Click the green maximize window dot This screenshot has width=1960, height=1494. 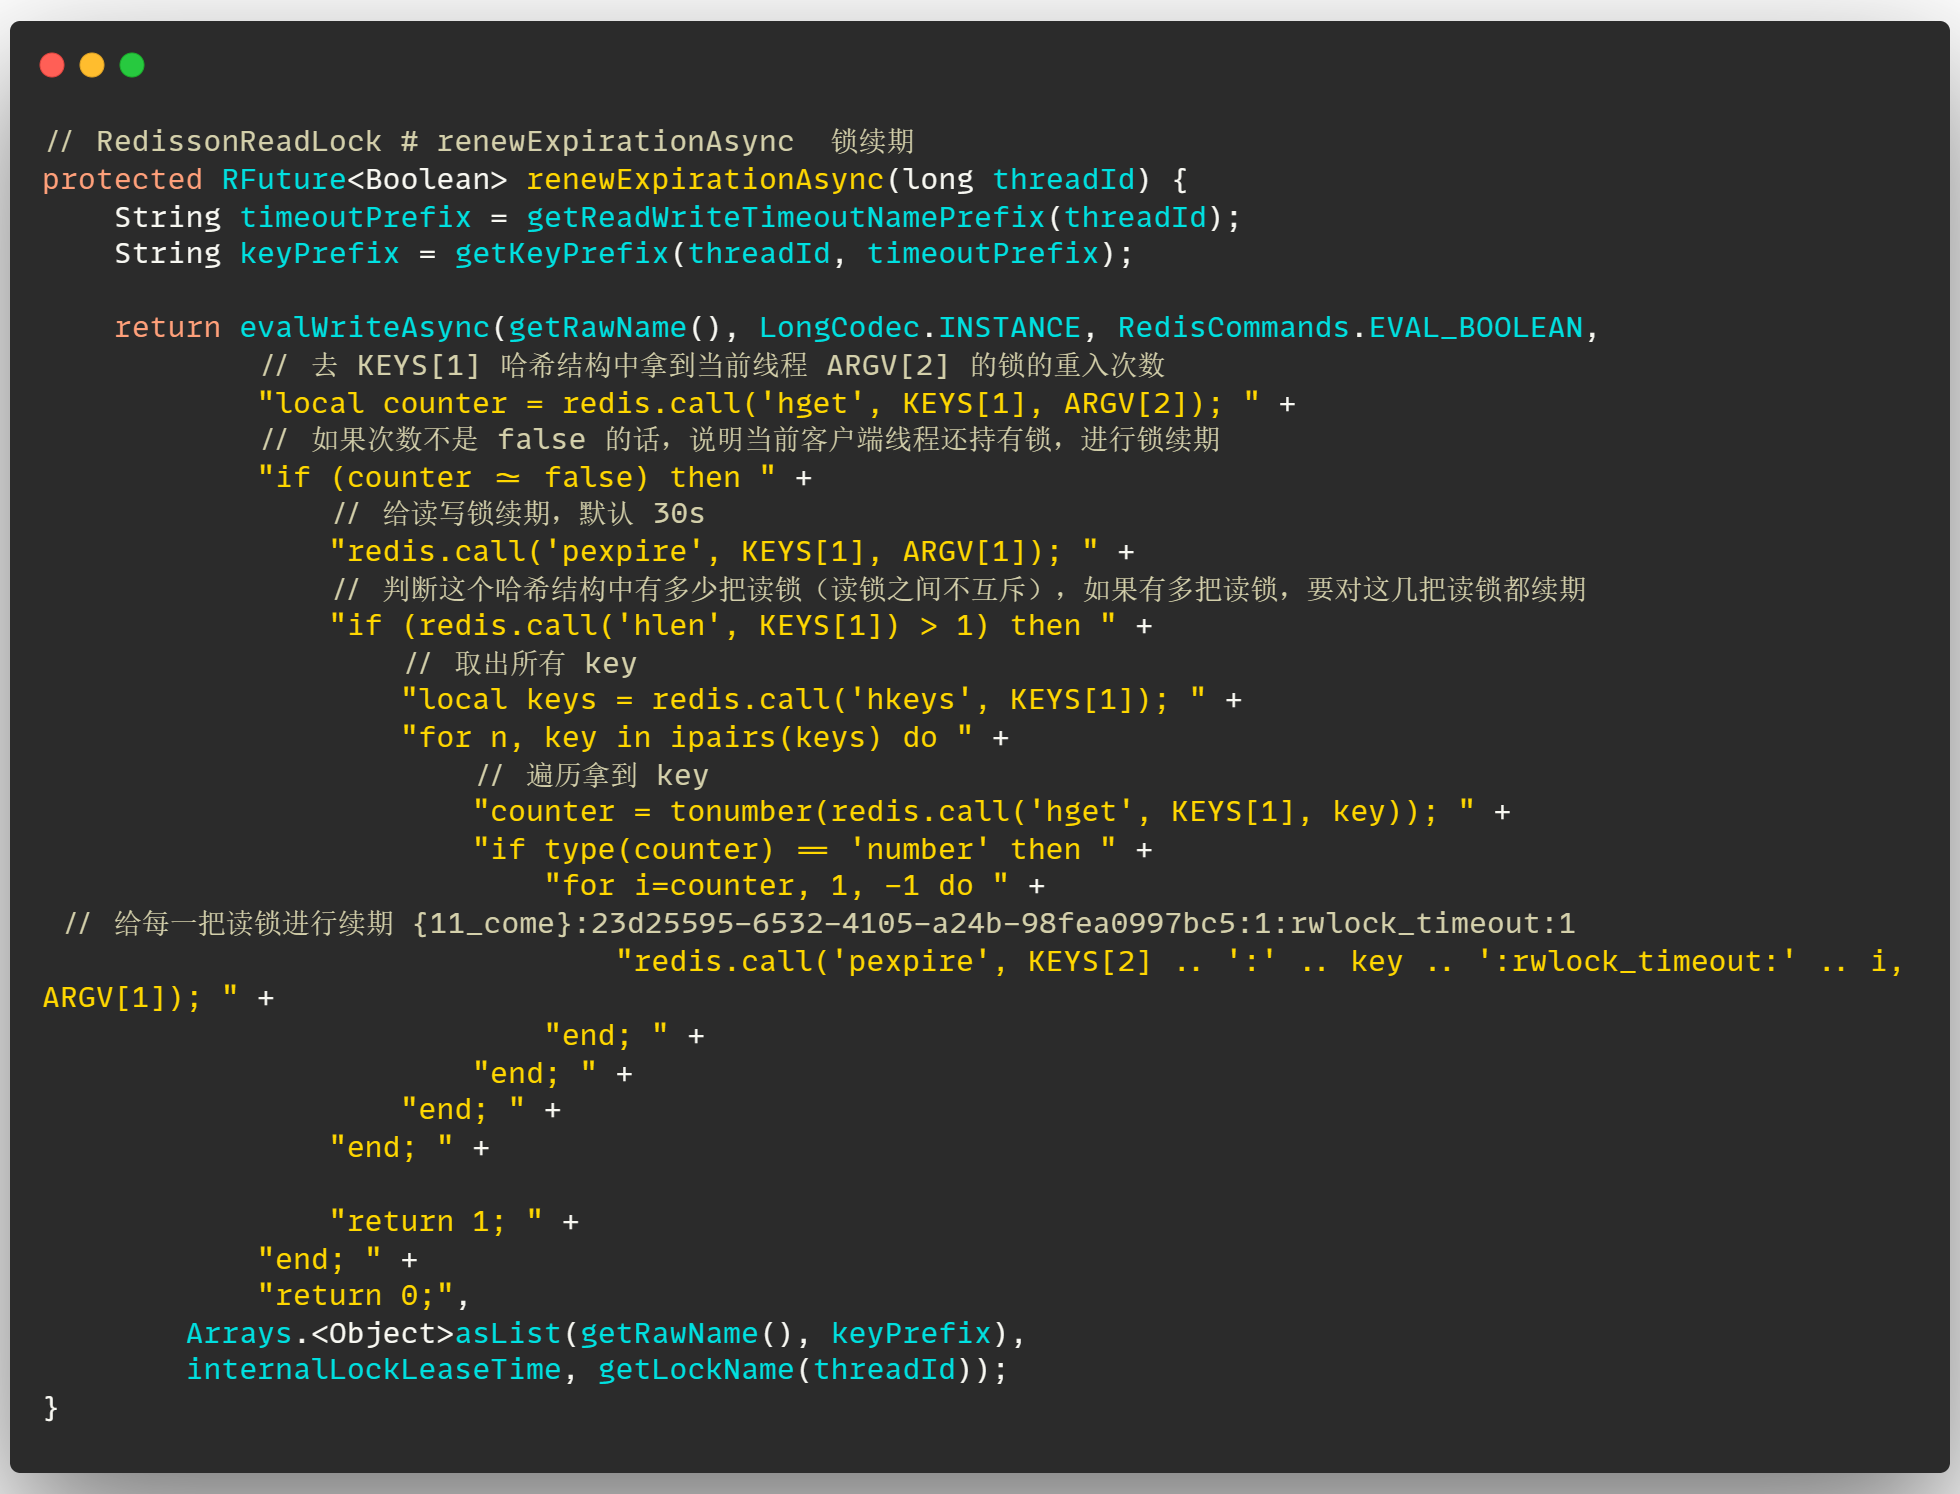132,66
